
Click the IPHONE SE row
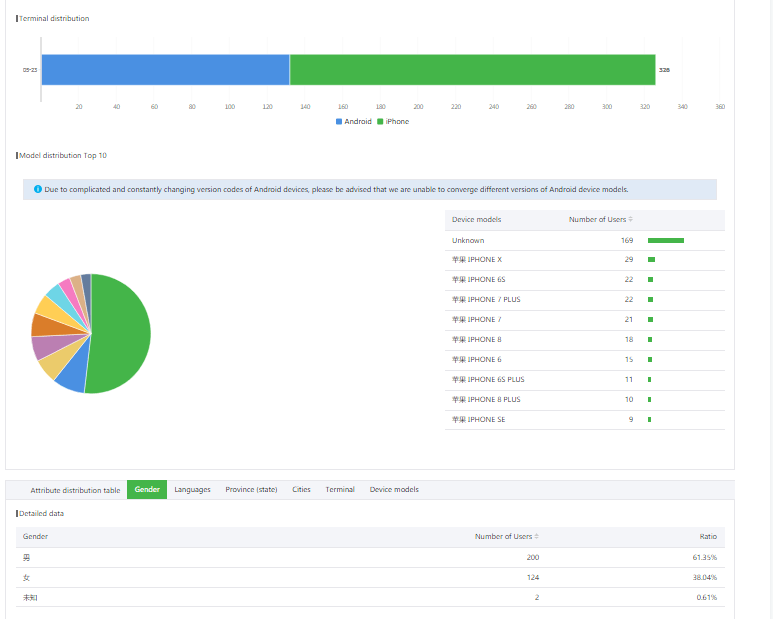584,420
